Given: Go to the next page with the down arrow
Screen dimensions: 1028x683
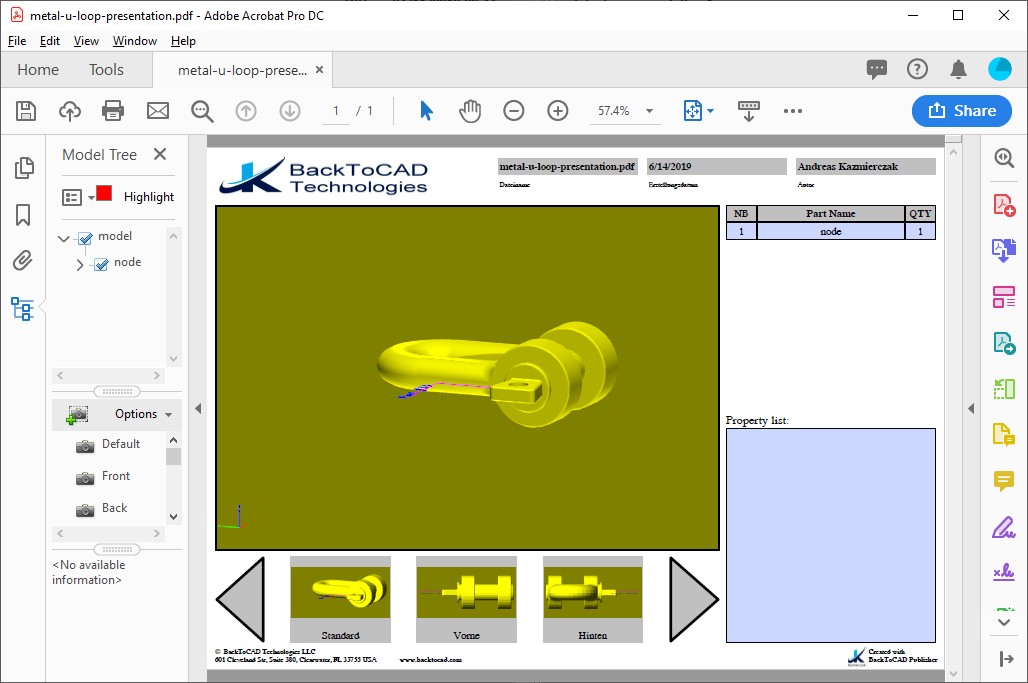Looking at the screenshot, I should pos(290,111).
